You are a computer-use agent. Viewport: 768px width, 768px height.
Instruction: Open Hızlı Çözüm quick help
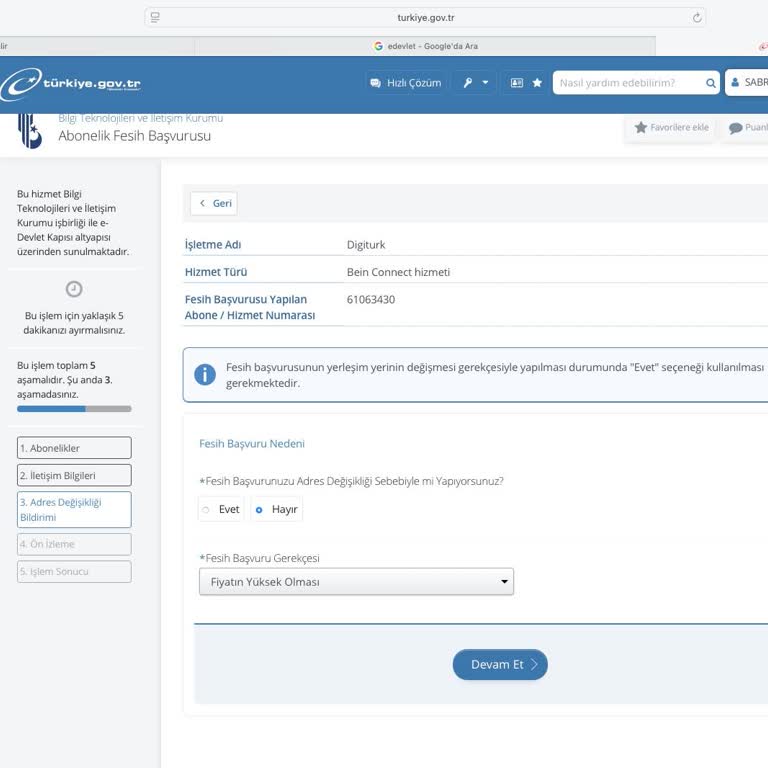[x=406, y=83]
